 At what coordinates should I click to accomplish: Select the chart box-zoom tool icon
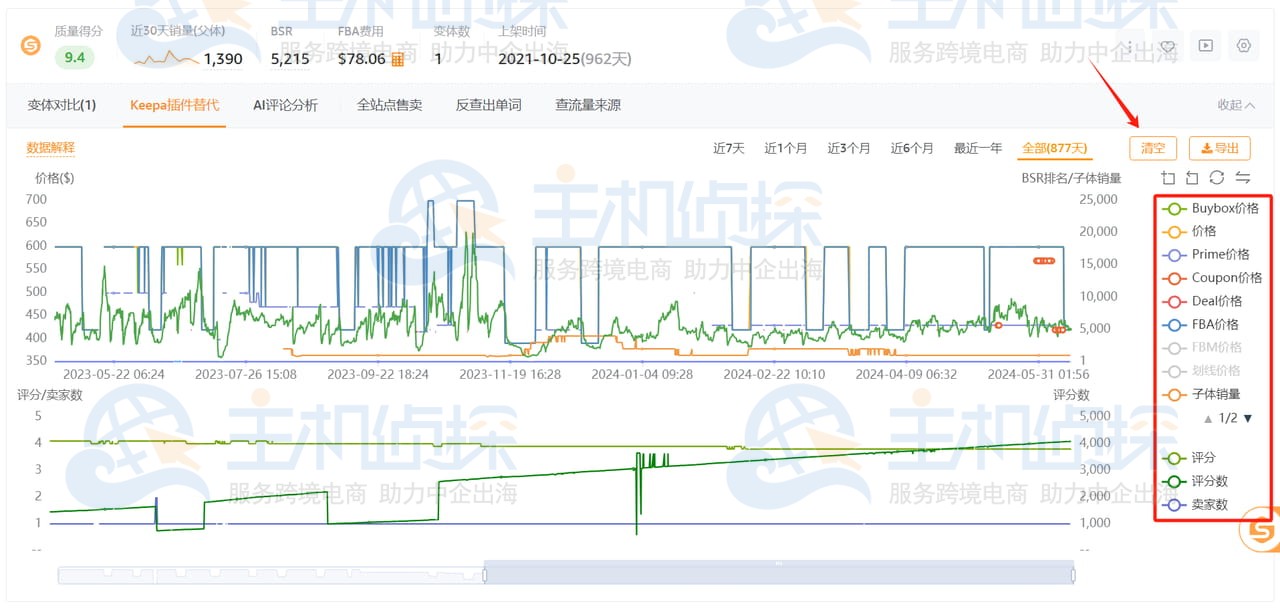click(1167, 177)
